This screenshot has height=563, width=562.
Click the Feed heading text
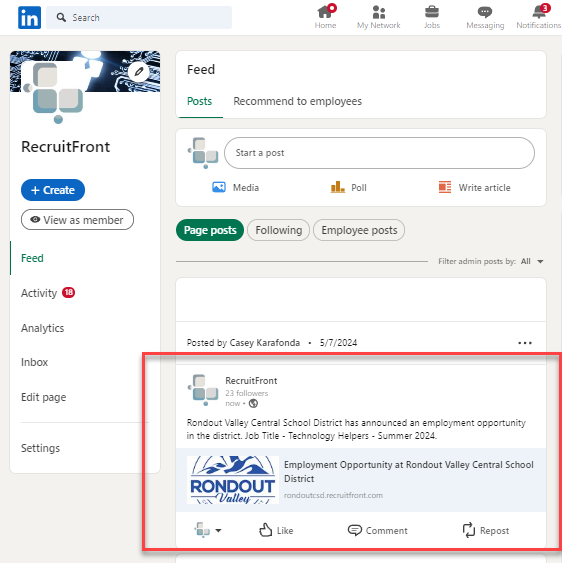click(x=201, y=70)
